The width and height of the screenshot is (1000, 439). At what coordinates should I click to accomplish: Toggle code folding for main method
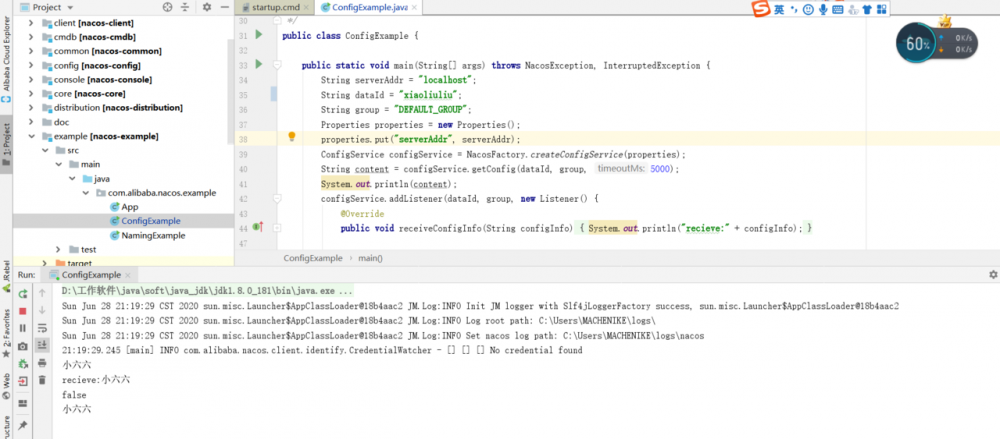tap(277, 64)
